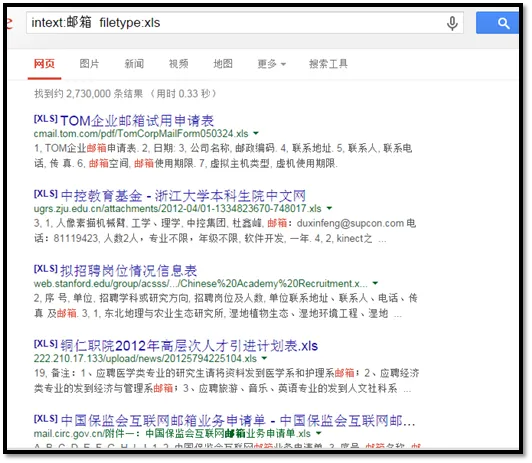The image size is (532, 463).
Task: Click the duxinfeng@supcon.com email in snippet
Action: [350, 223]
